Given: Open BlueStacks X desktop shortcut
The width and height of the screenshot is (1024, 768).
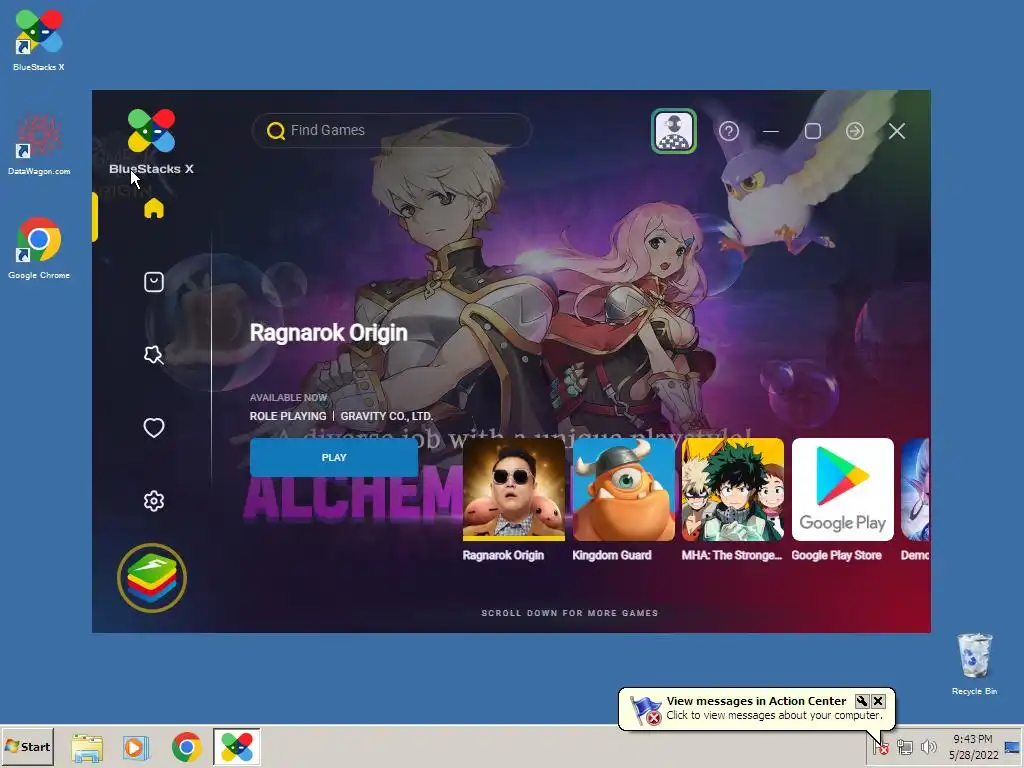Looking at the screenshot, I should (x=39, y=39).
